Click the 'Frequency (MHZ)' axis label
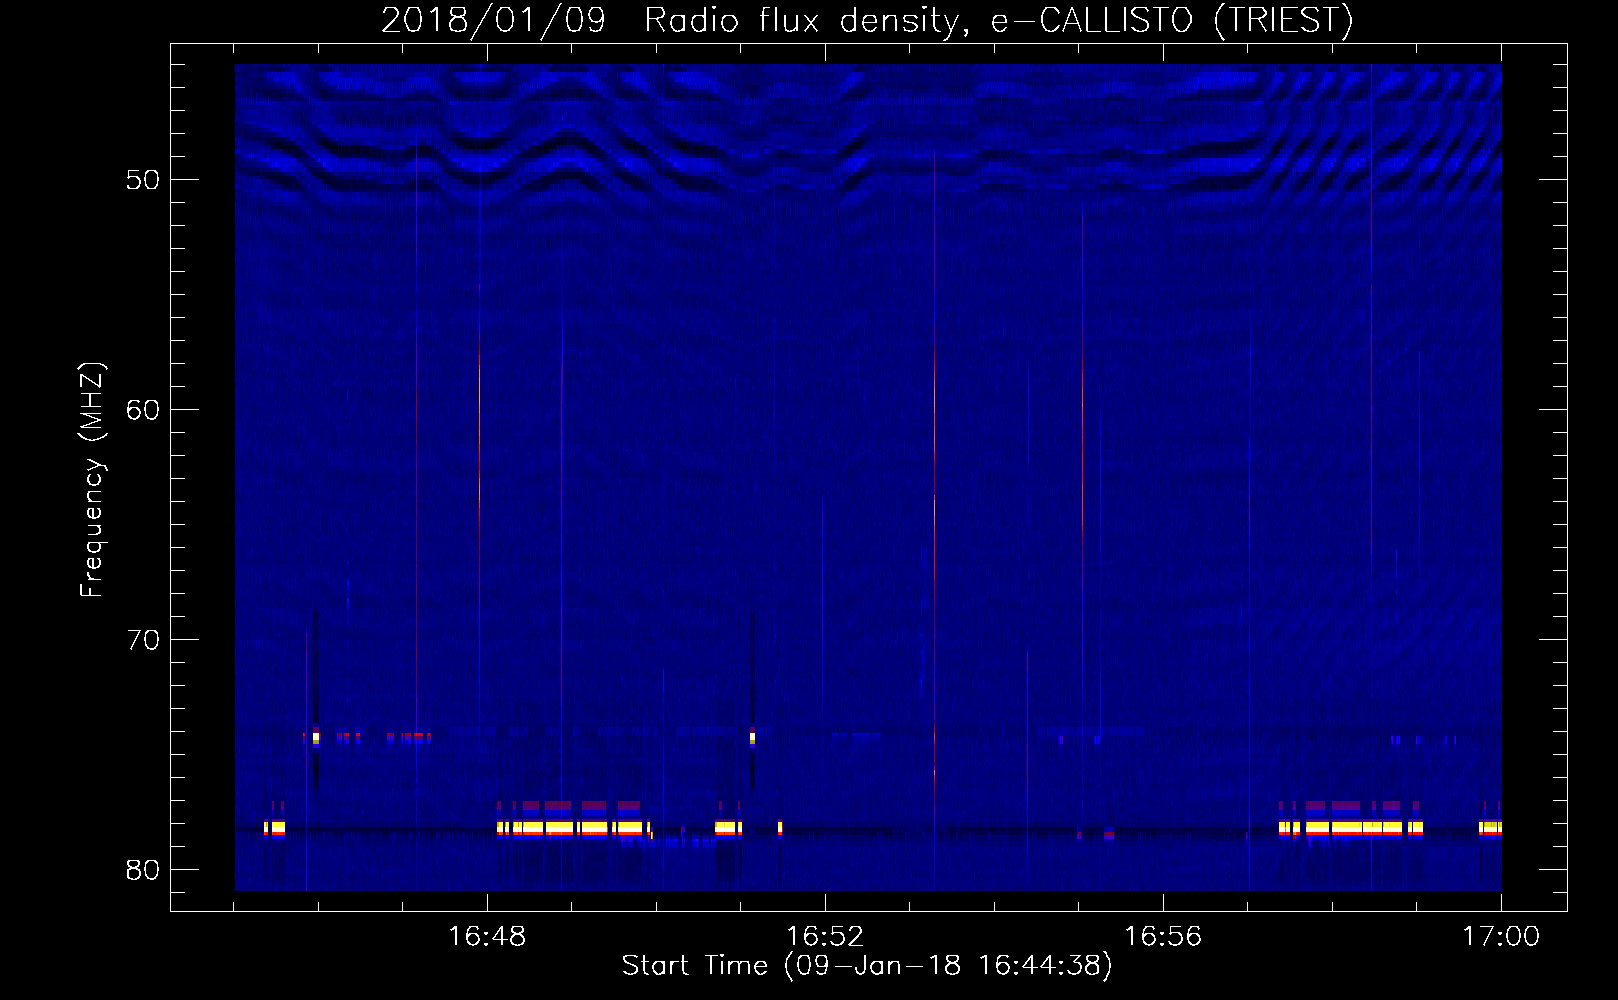The width and height of the screenshot is (1618, 1000). point(91,480)
